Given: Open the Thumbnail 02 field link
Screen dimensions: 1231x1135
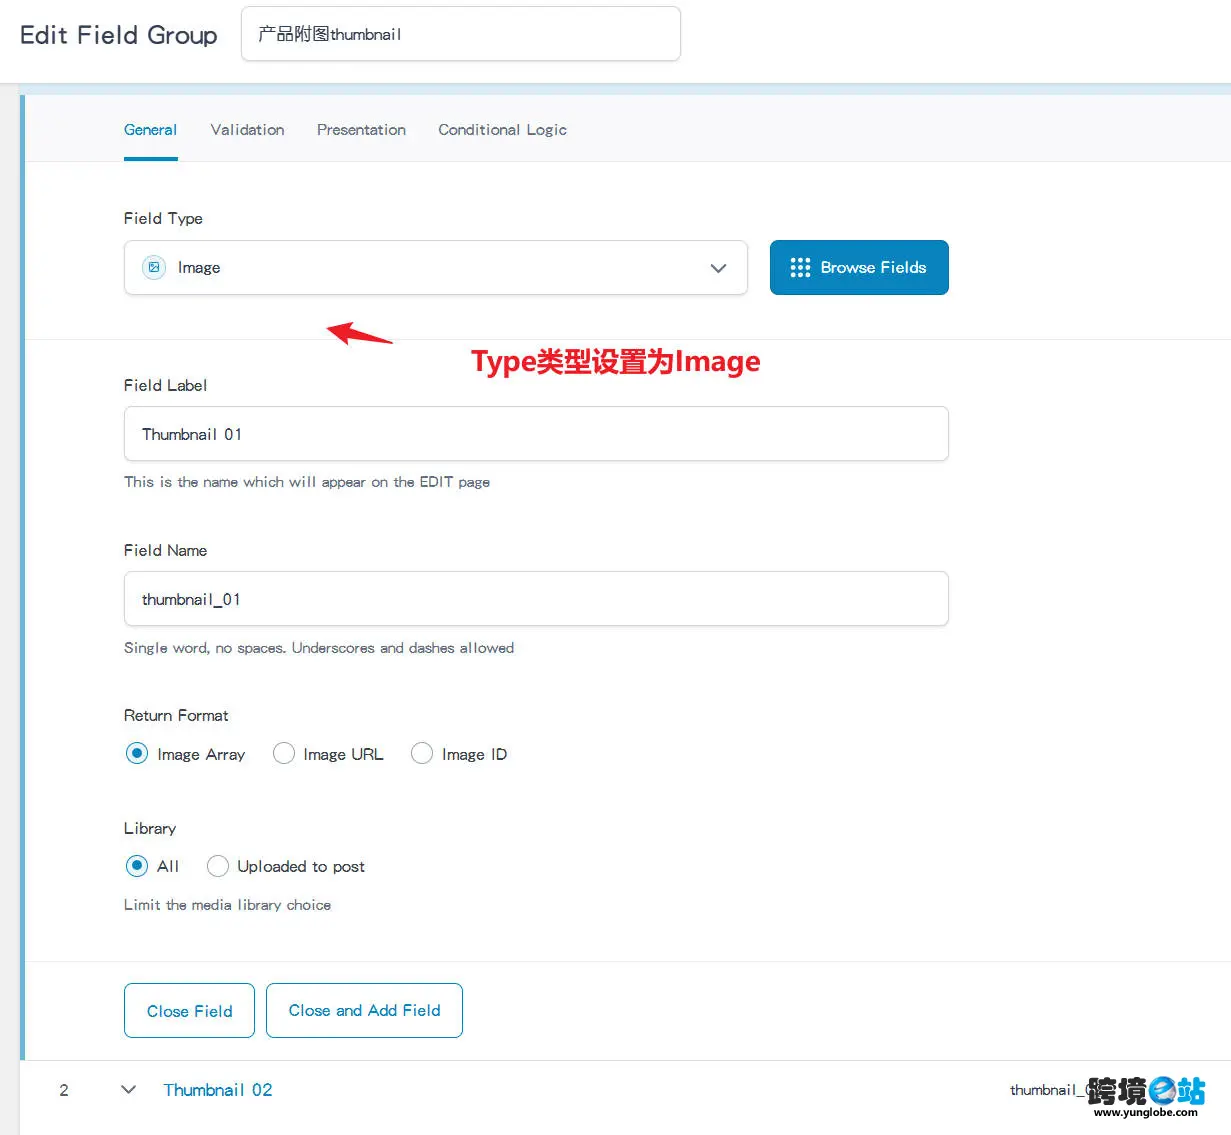Looking at the screenshot, I should click(218, 1090).
